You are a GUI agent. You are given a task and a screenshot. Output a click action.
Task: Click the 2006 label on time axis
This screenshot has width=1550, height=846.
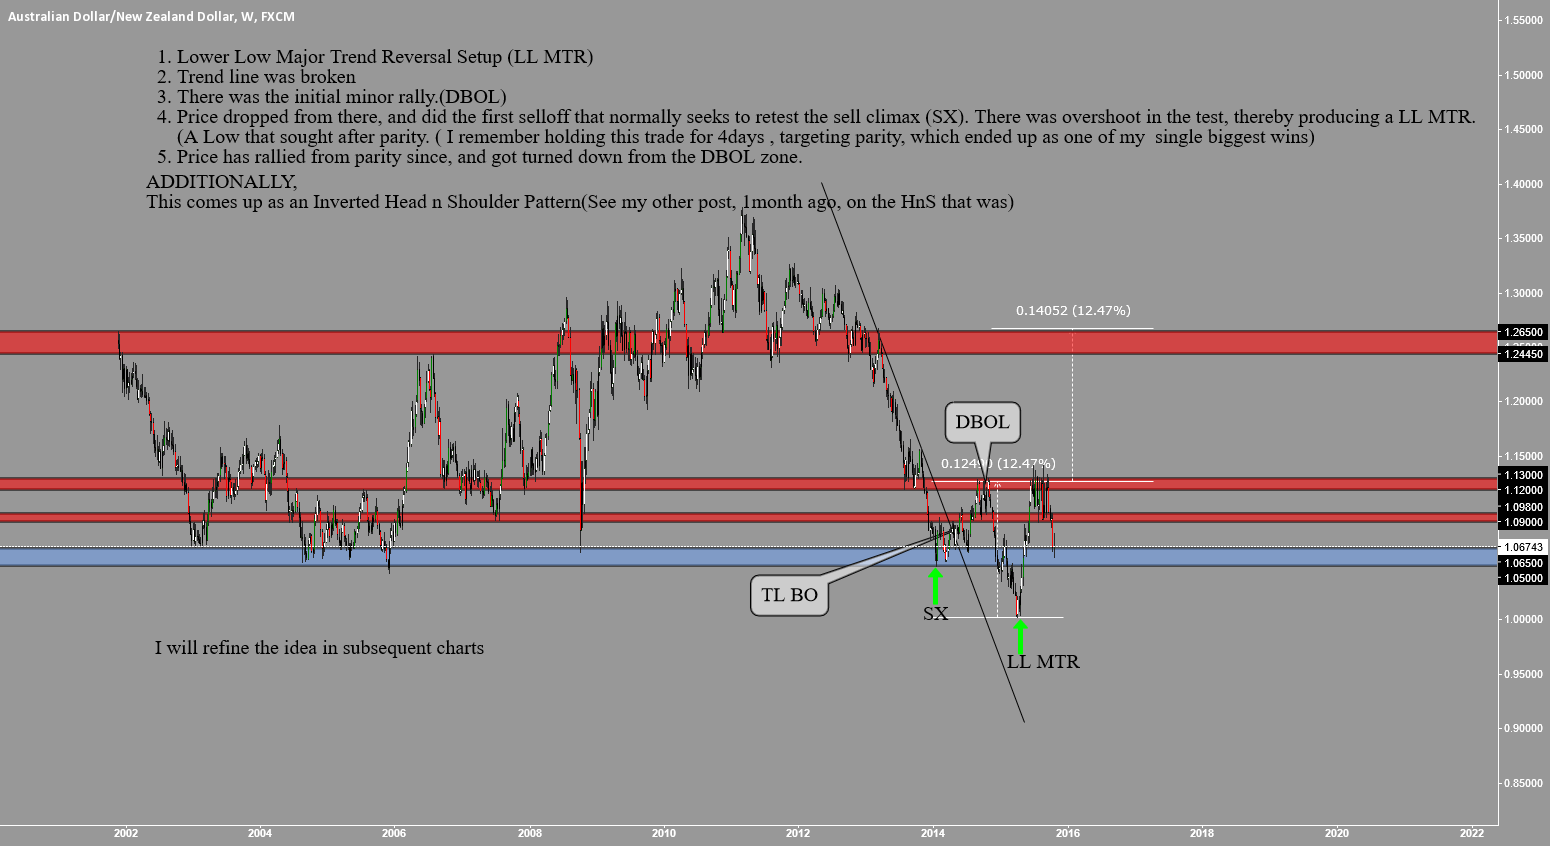[x=394, y=832]
